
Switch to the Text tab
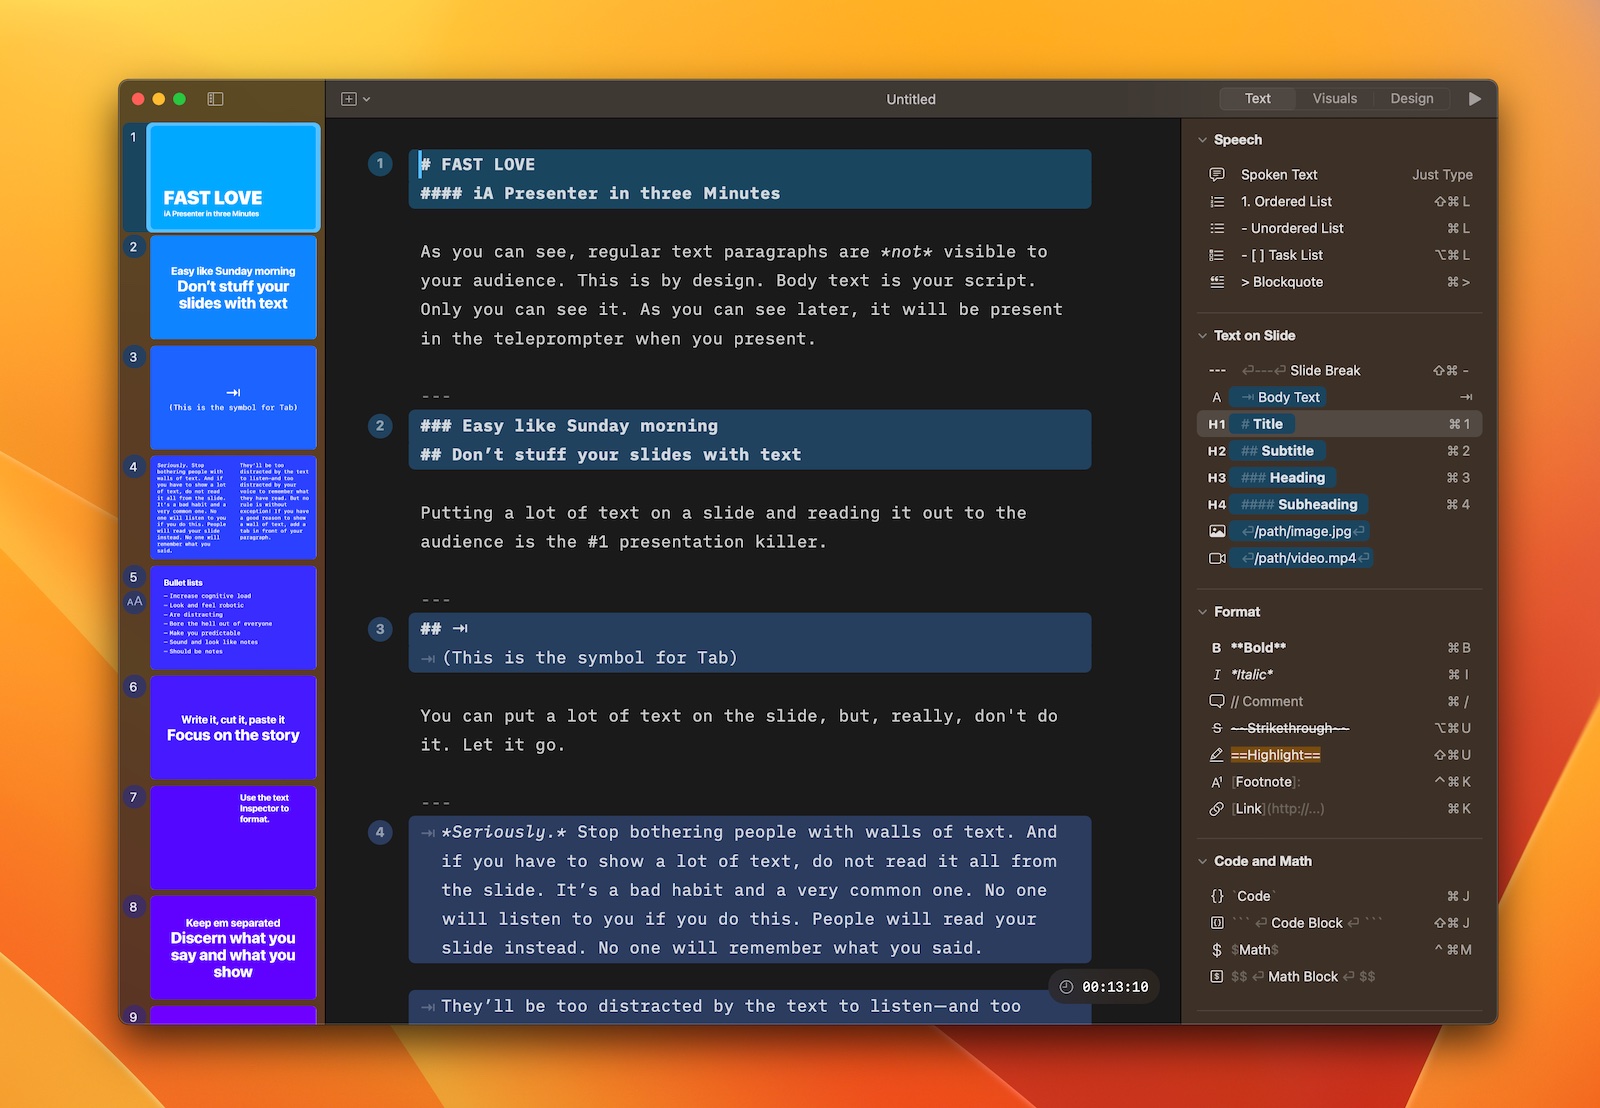(1258, 98)
